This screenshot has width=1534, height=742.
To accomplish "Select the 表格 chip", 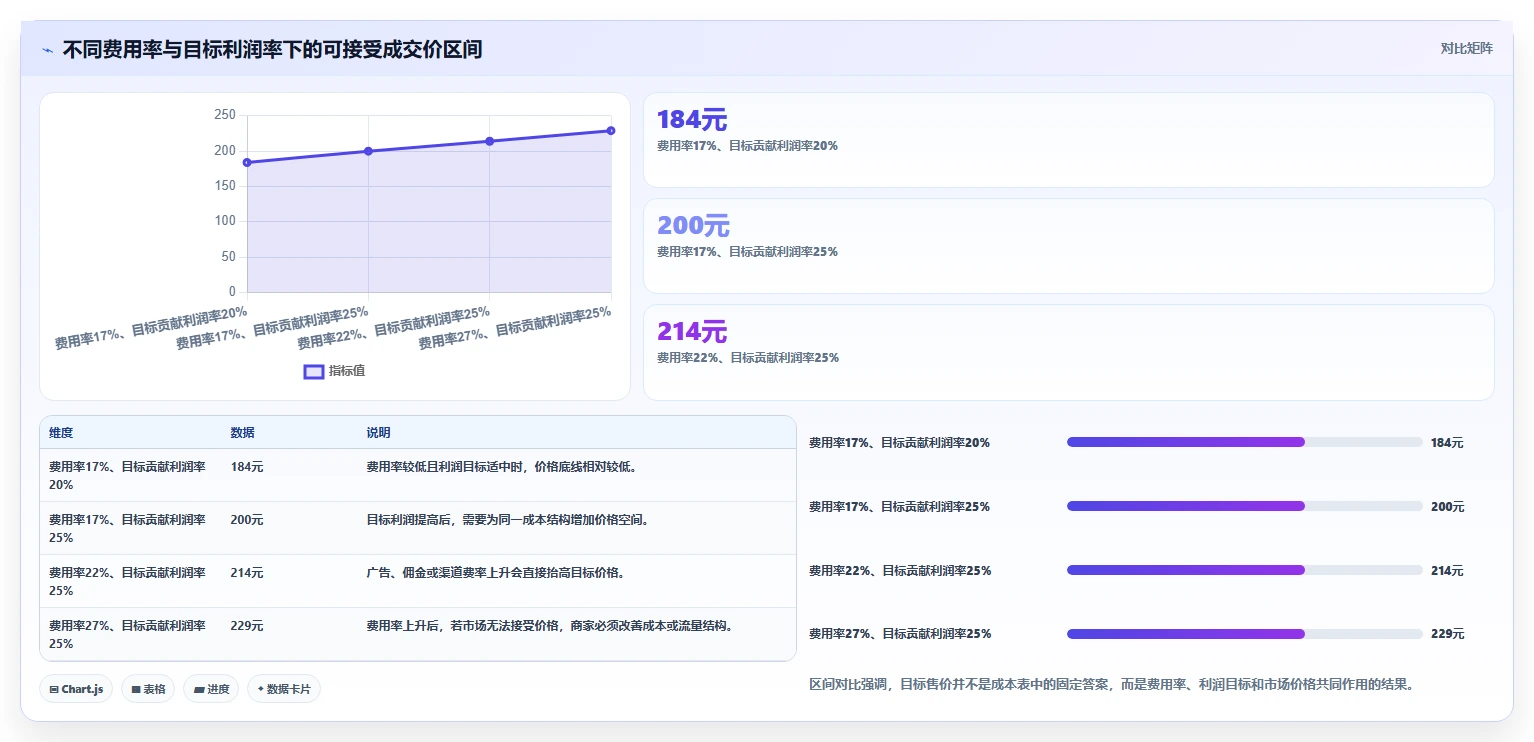I will [x=148, y=689].
